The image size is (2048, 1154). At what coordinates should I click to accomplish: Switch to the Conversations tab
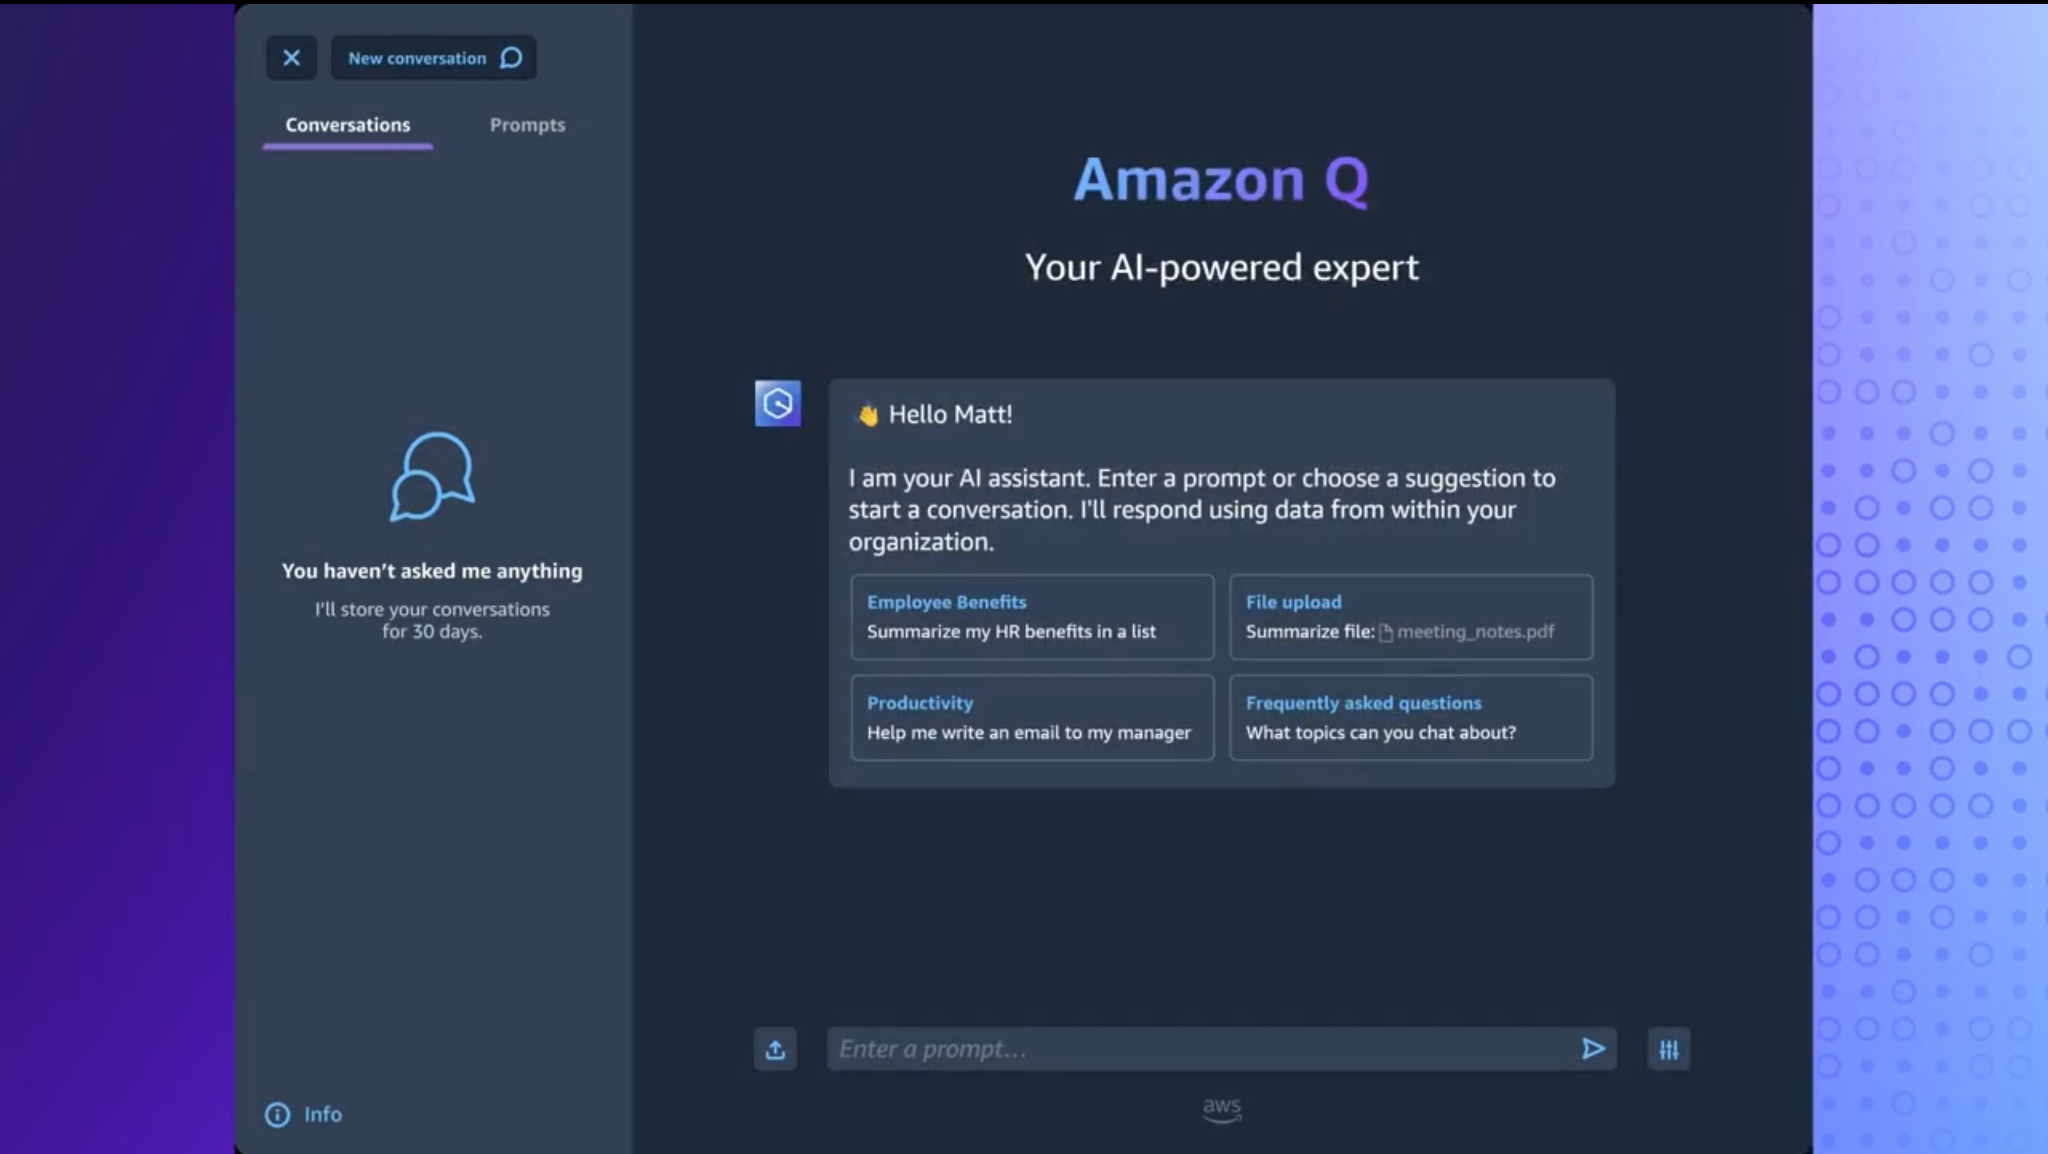point(348,125)
